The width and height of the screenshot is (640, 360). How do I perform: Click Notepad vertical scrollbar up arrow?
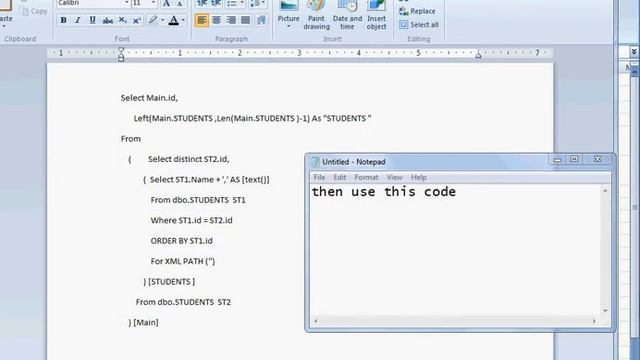(x=605, y=191)
